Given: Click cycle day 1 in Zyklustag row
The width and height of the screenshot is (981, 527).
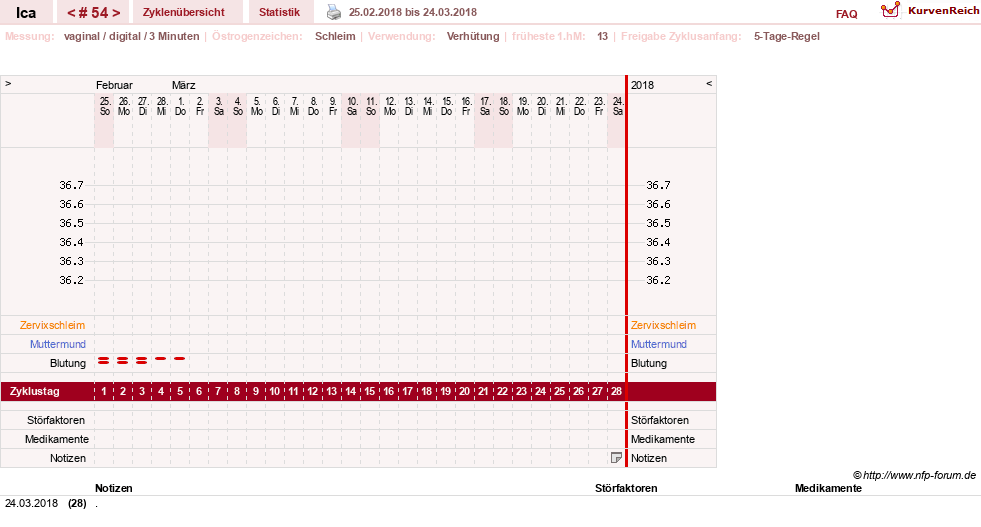Looking at the screenshot, I should (104, 391).
